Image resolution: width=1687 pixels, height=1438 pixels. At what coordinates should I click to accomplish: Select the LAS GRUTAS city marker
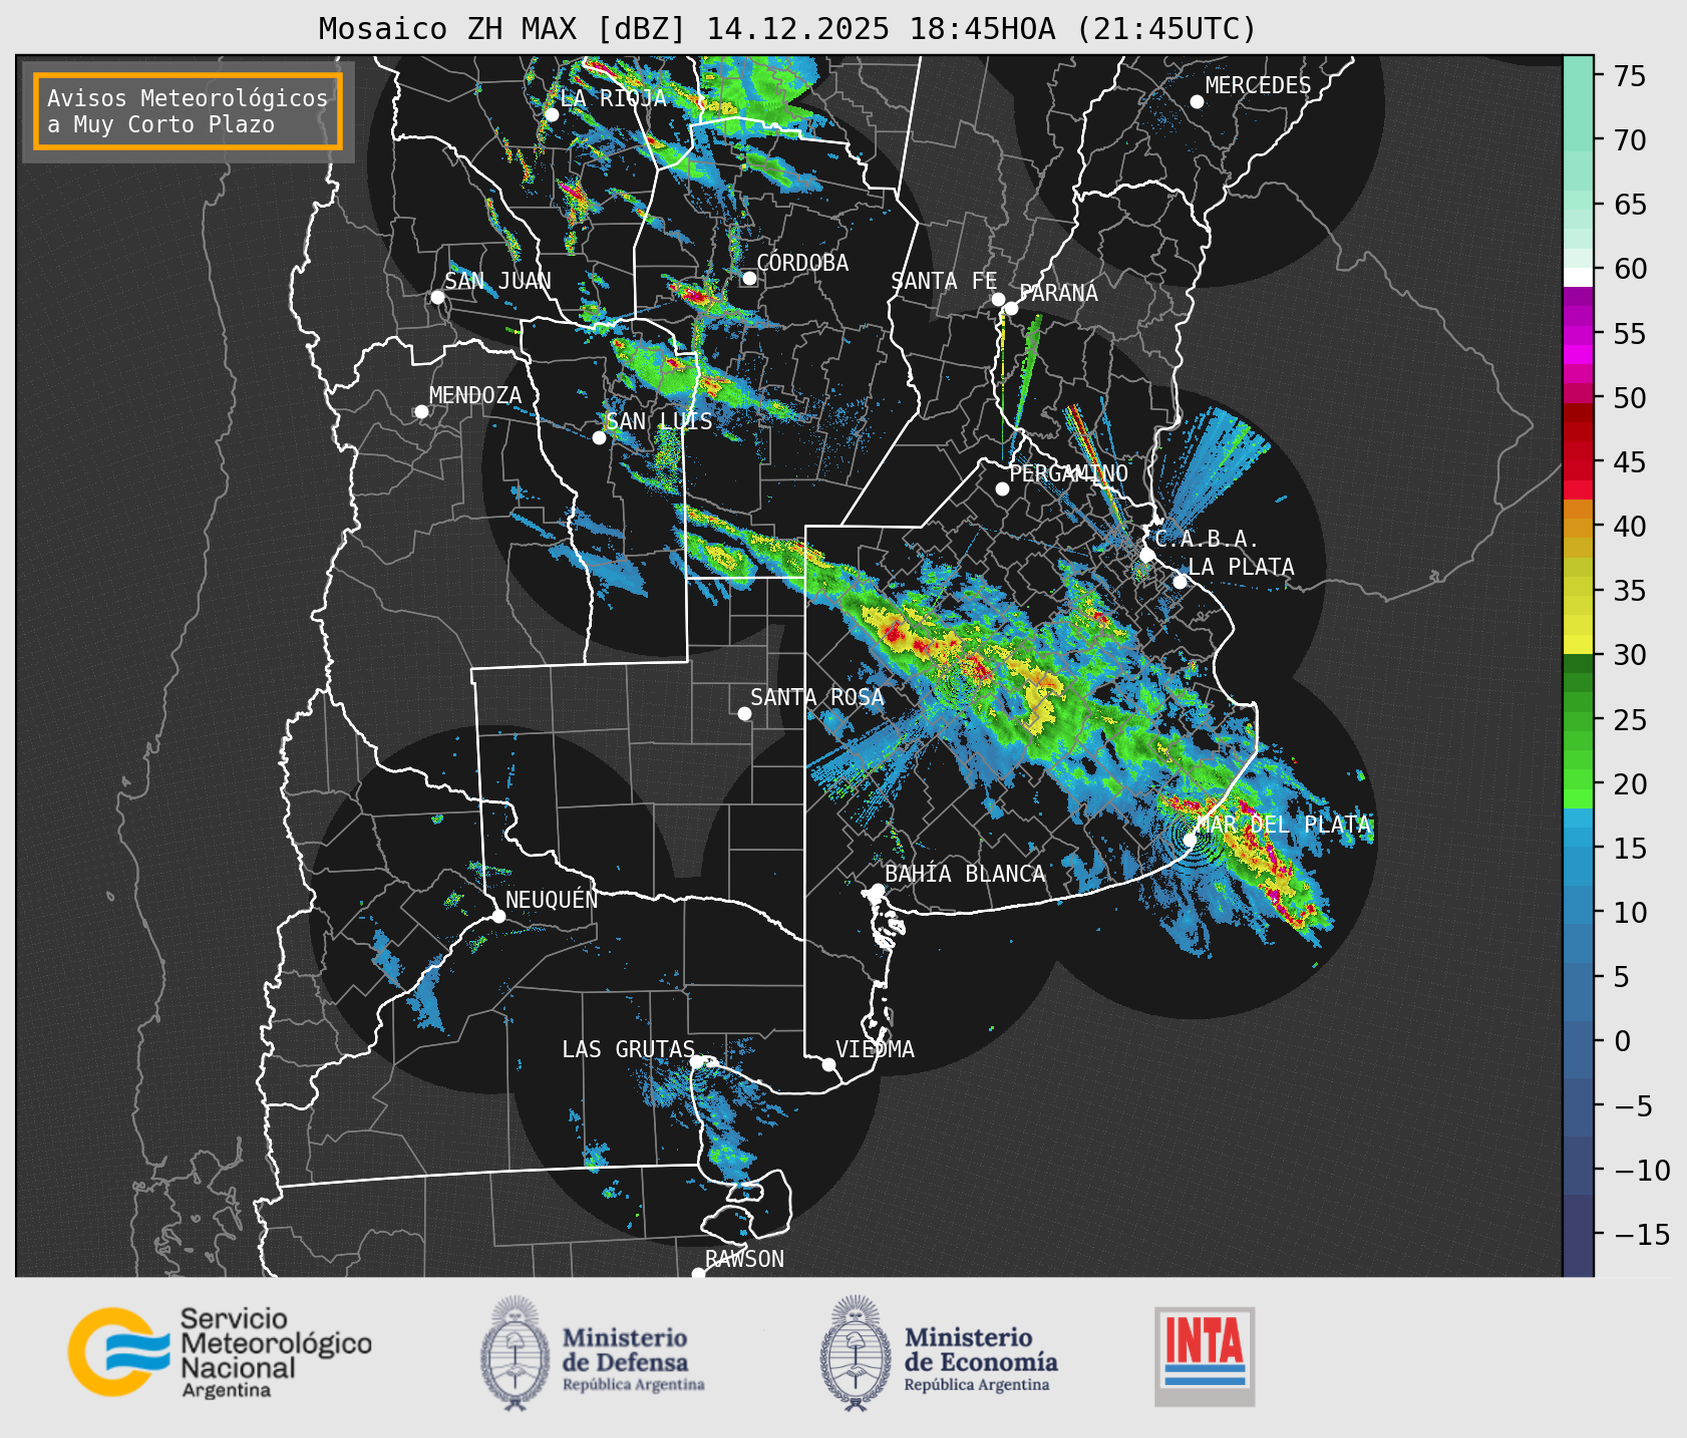(696, 1061)
